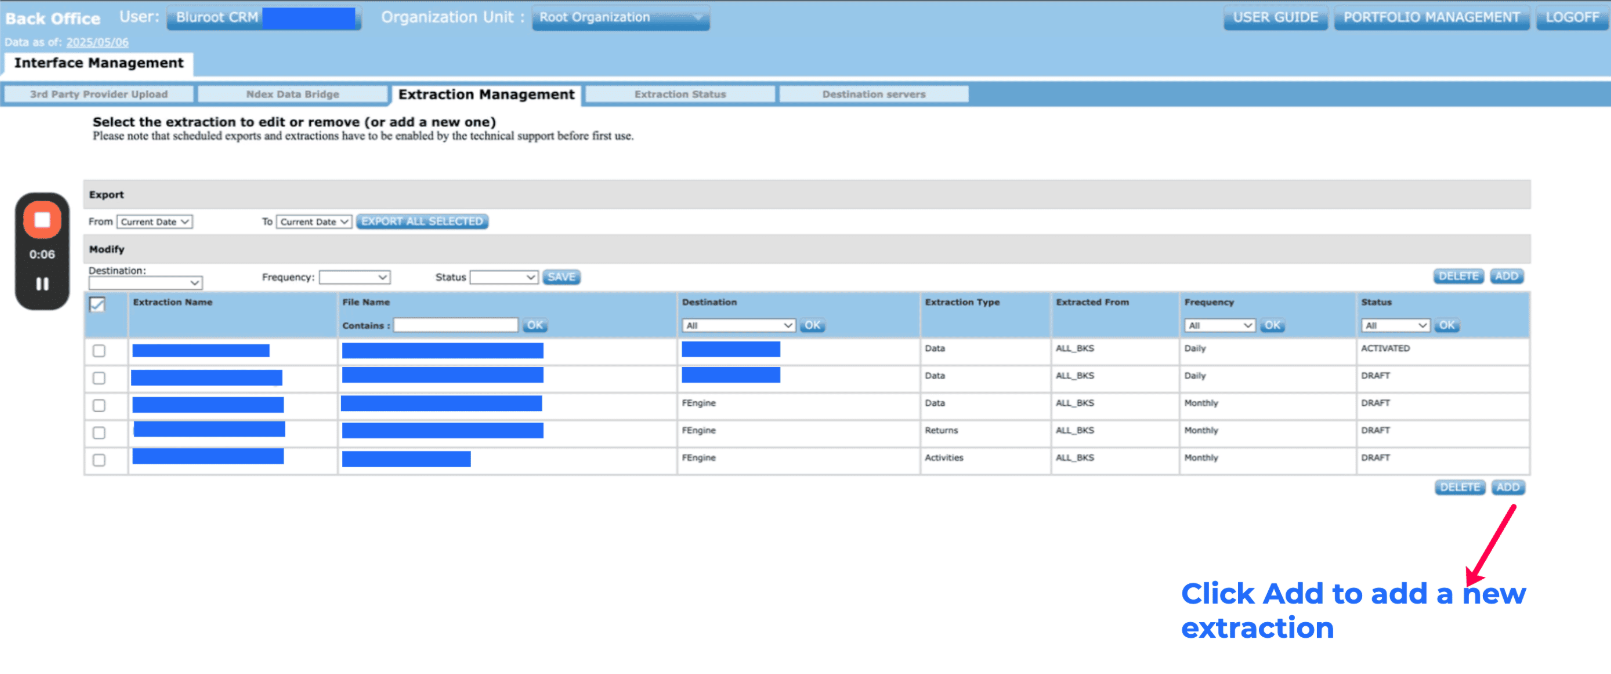Open the To Current Date dropdown
Viewport: 1611px width, 674px height.
coord(314,222)
